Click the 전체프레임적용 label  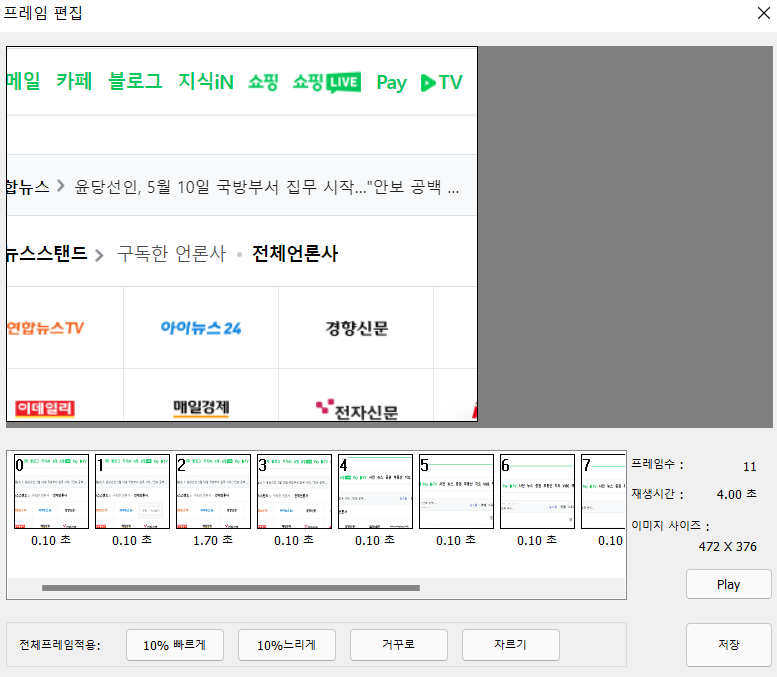pos(59,645)
